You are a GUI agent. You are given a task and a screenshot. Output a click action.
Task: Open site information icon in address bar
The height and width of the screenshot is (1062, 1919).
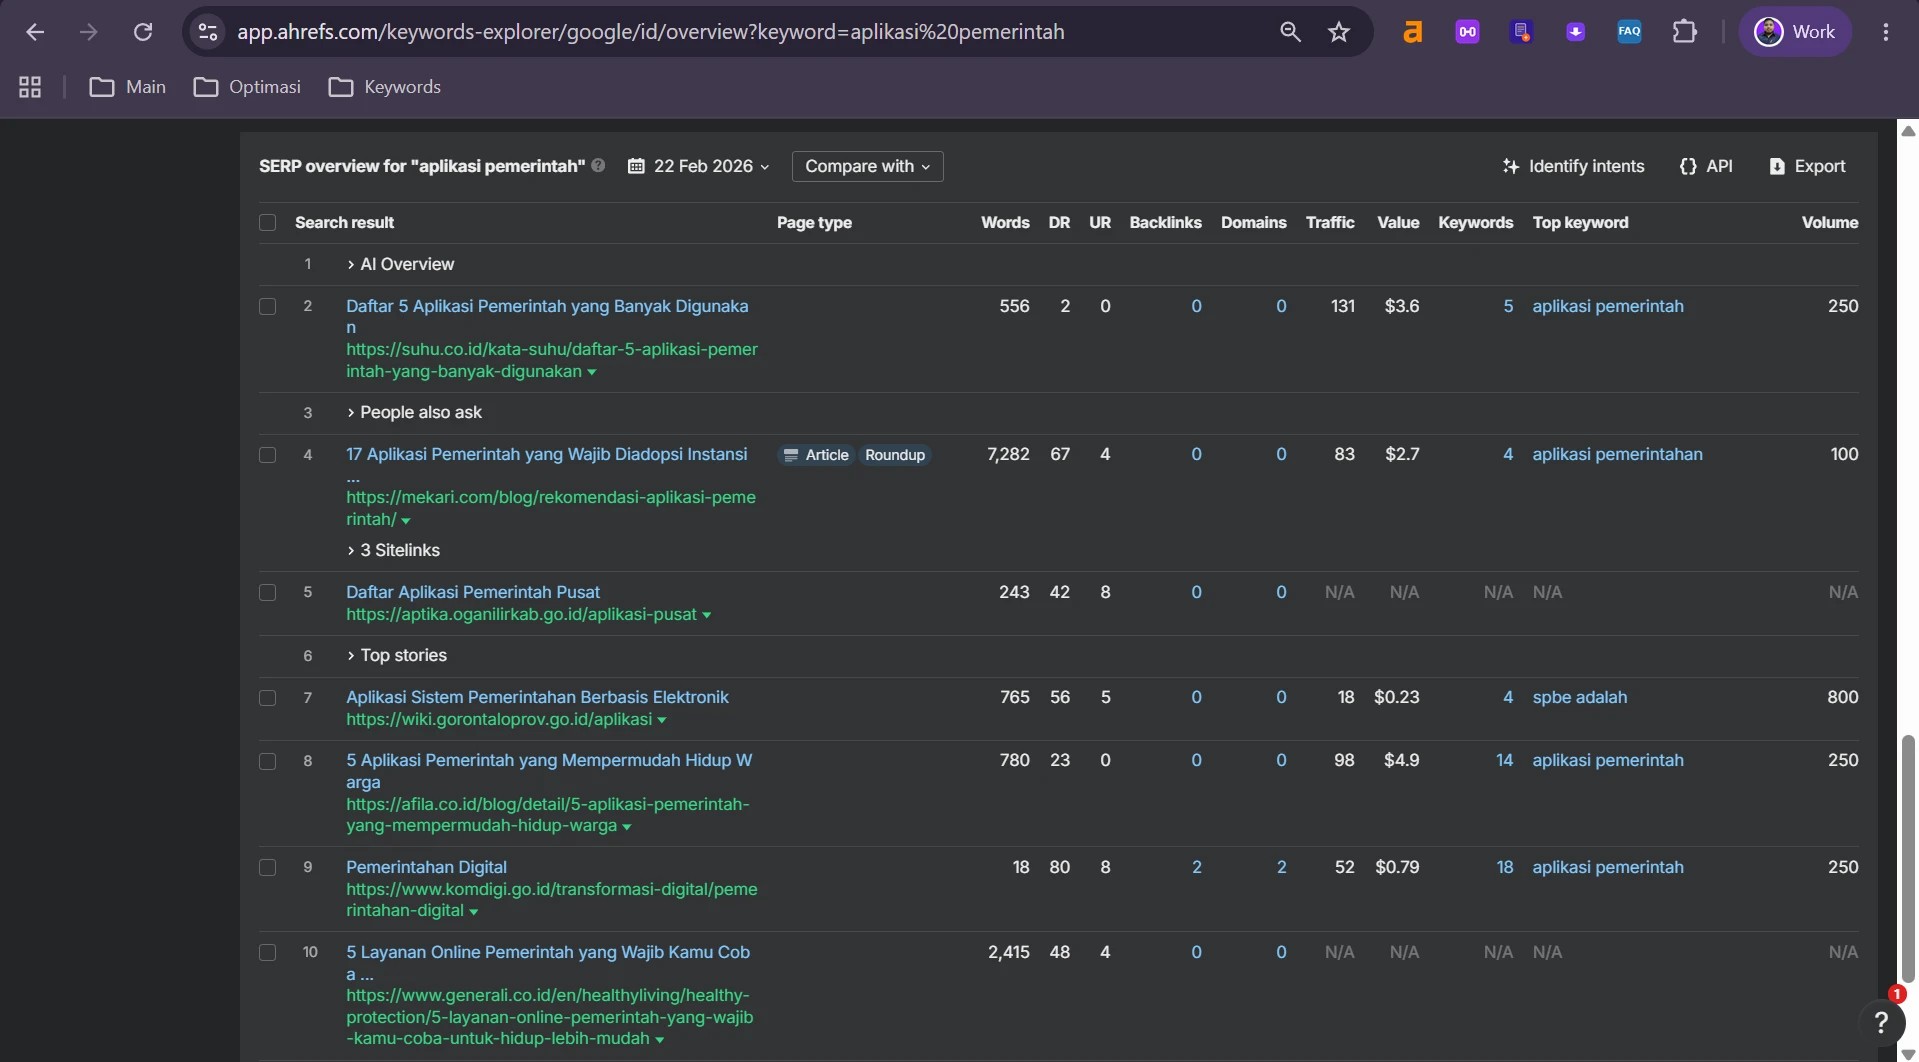[208, 32]
